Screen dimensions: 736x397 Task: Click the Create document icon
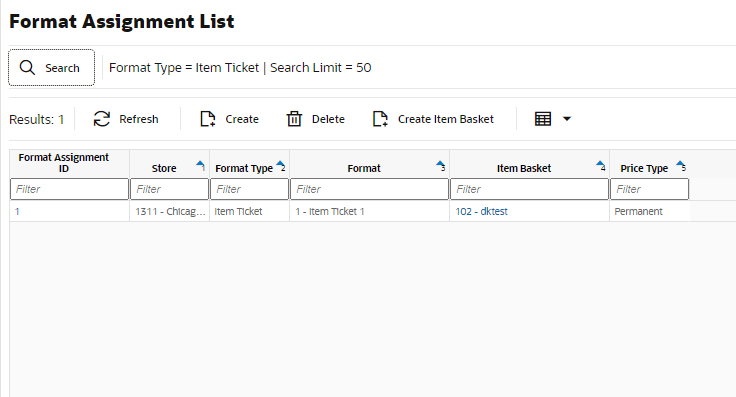click(x=207, y=119)
